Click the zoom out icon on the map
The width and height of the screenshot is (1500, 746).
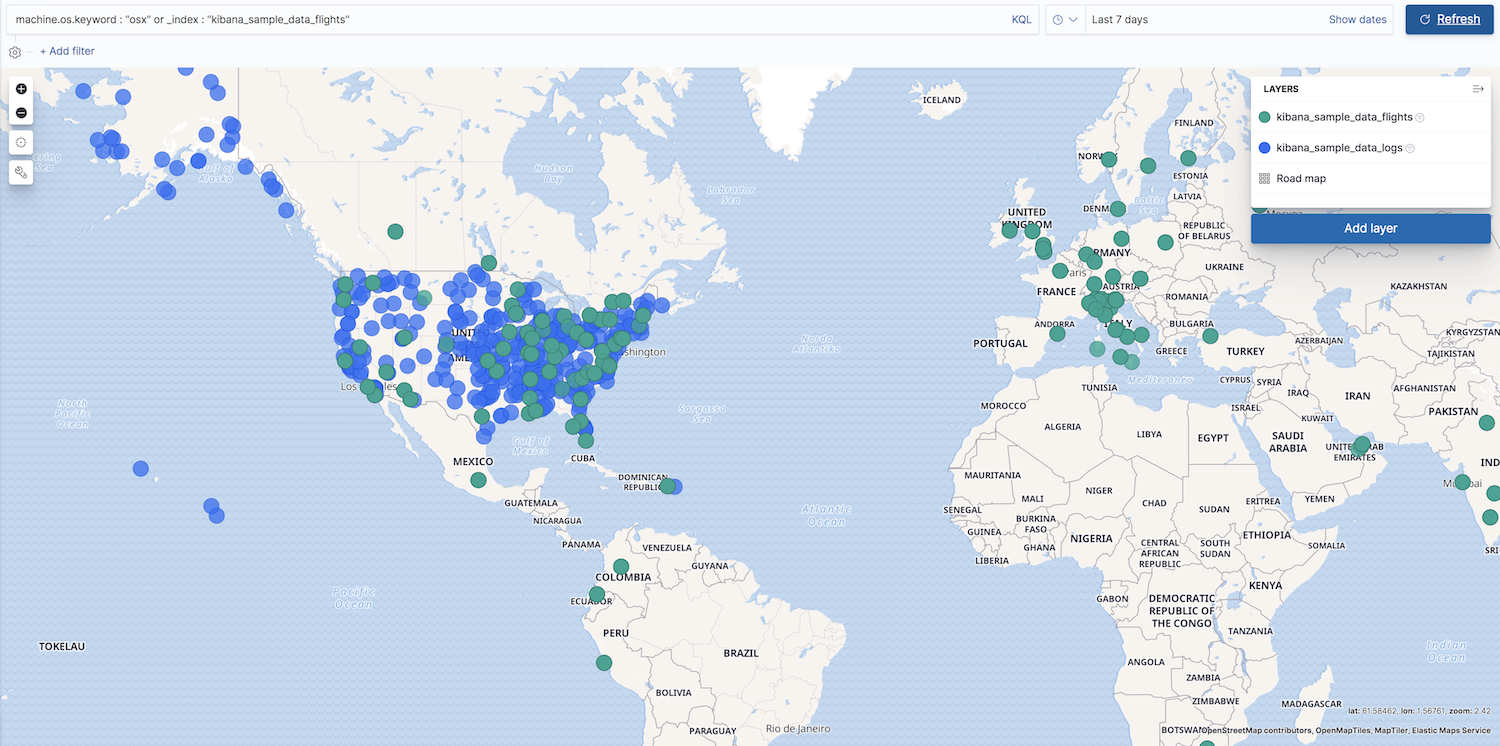(21, 112)
